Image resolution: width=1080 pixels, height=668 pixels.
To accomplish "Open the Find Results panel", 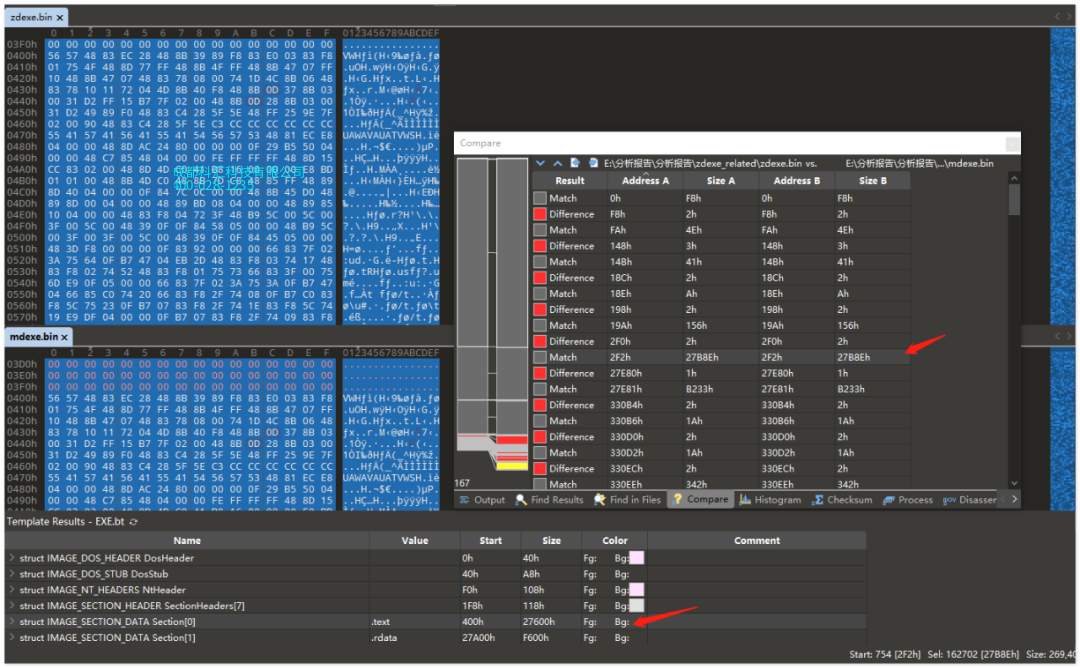I will point(550,500).
